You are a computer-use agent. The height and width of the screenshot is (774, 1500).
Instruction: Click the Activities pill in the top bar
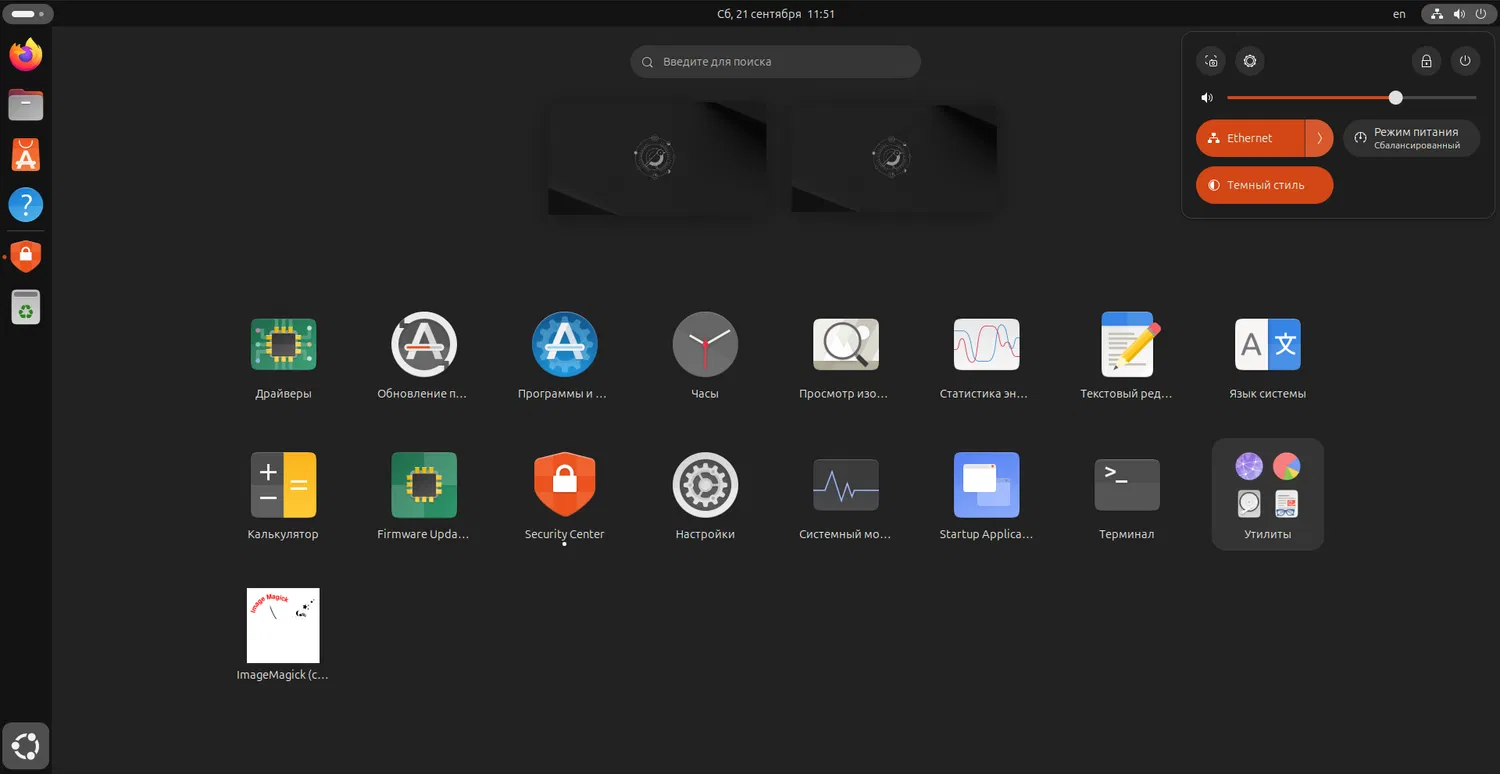27,14
